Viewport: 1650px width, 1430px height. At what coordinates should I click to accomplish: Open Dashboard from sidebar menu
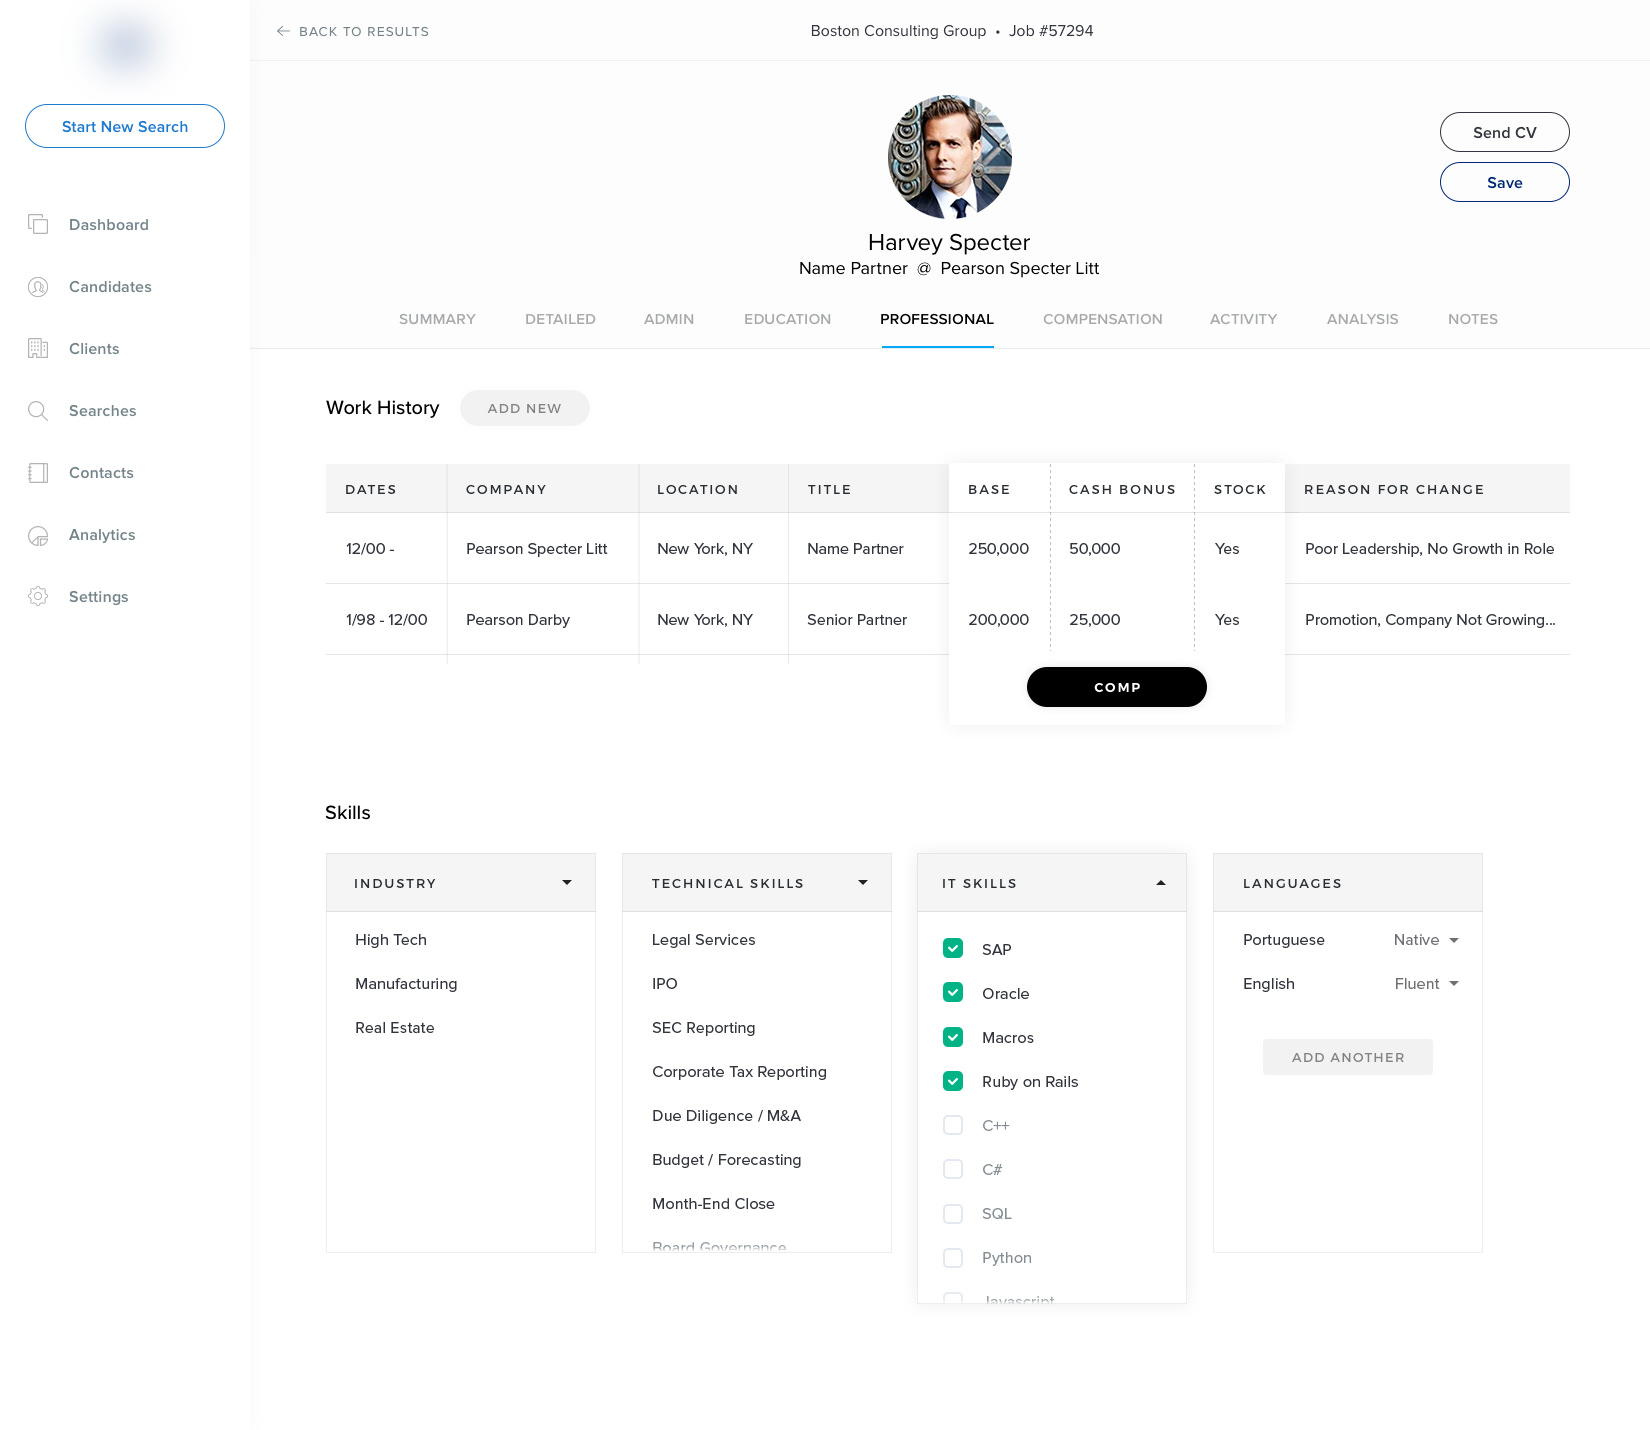(x=109, y=225)
